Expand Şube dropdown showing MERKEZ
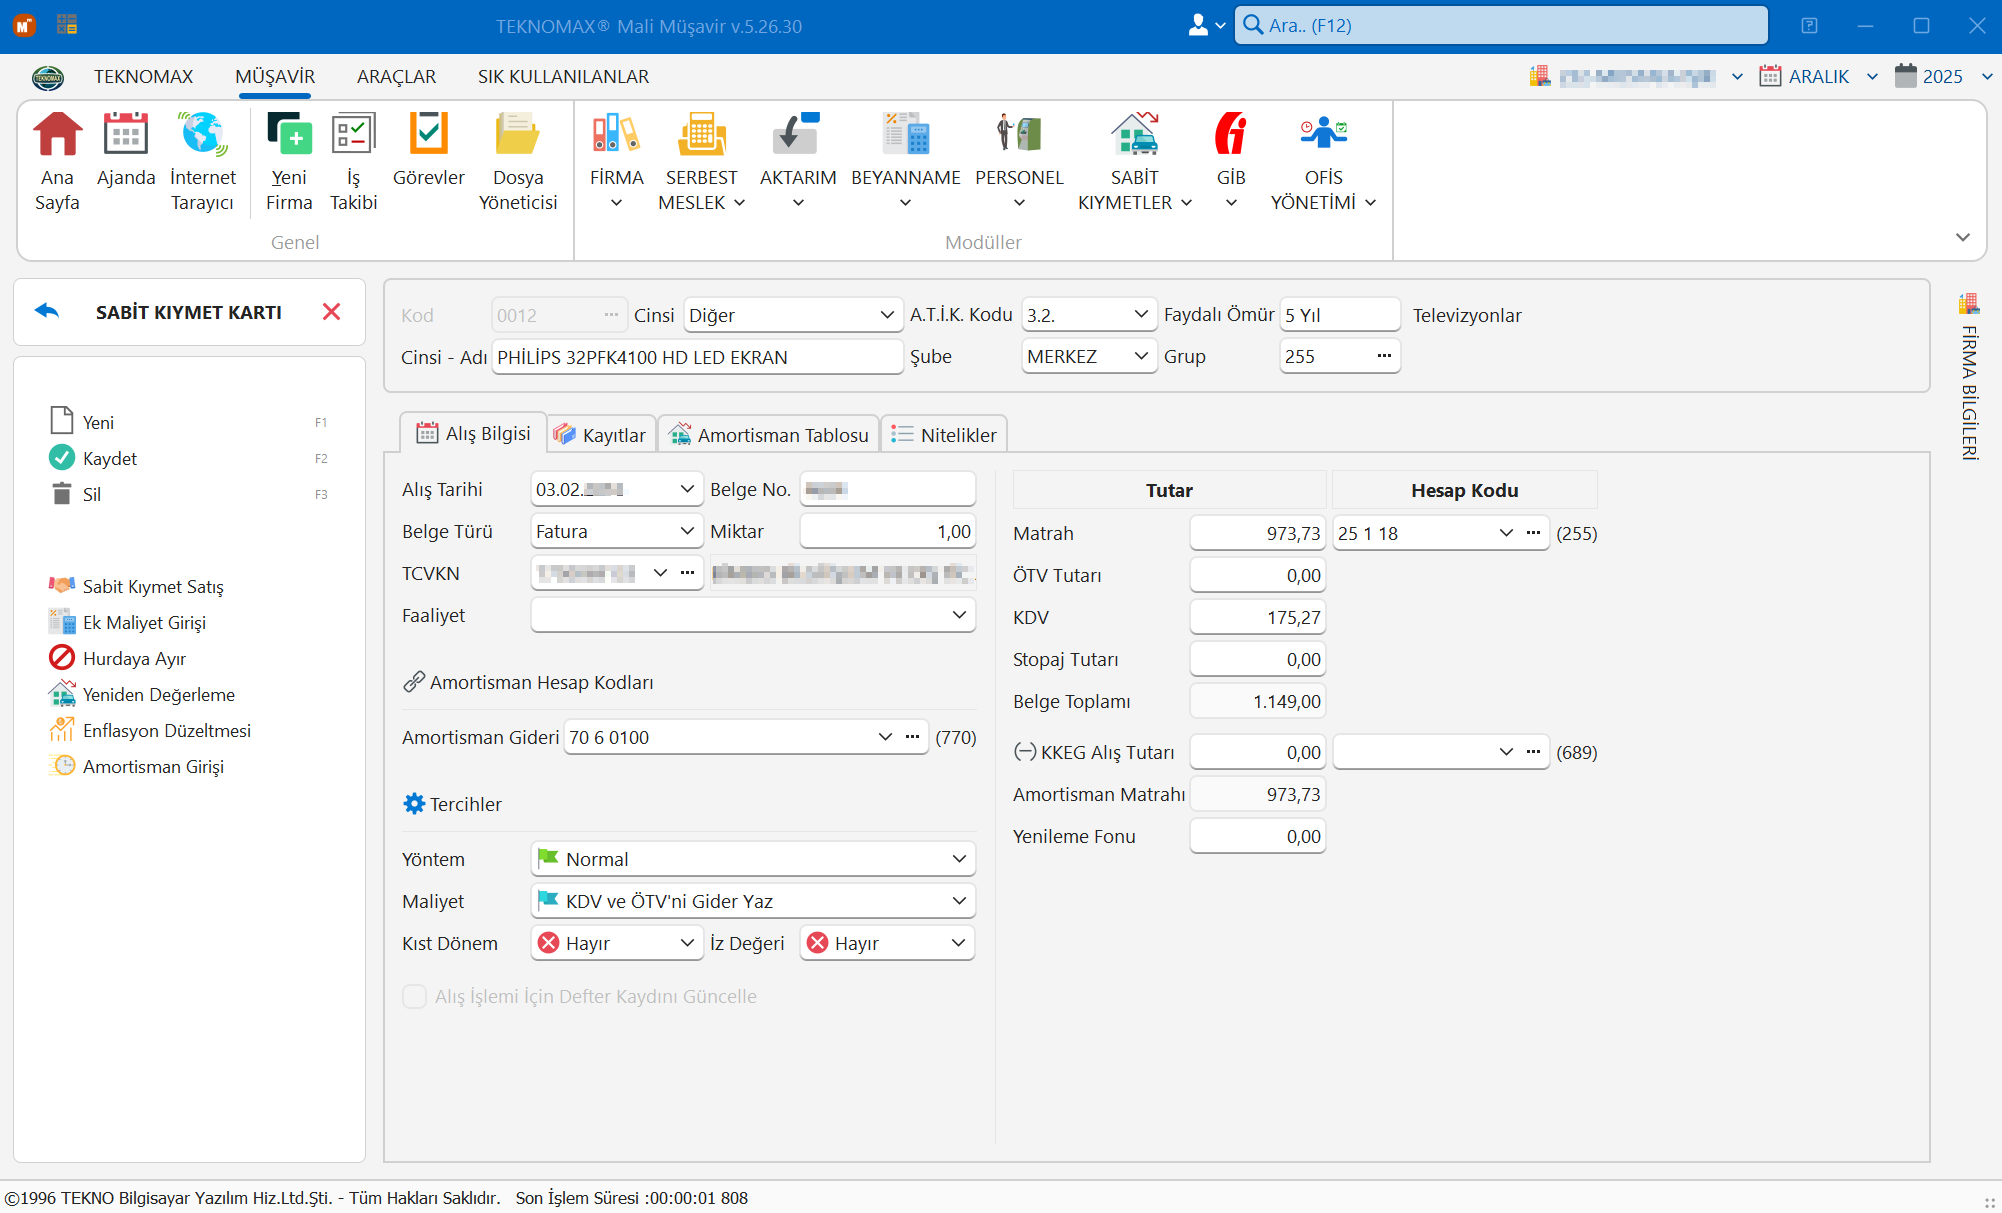 [x=1141, y=356]
